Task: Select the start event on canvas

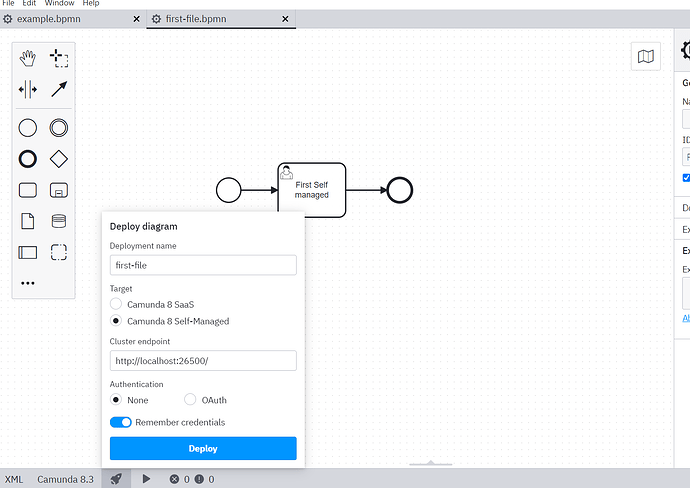Action: click(229, 190)
